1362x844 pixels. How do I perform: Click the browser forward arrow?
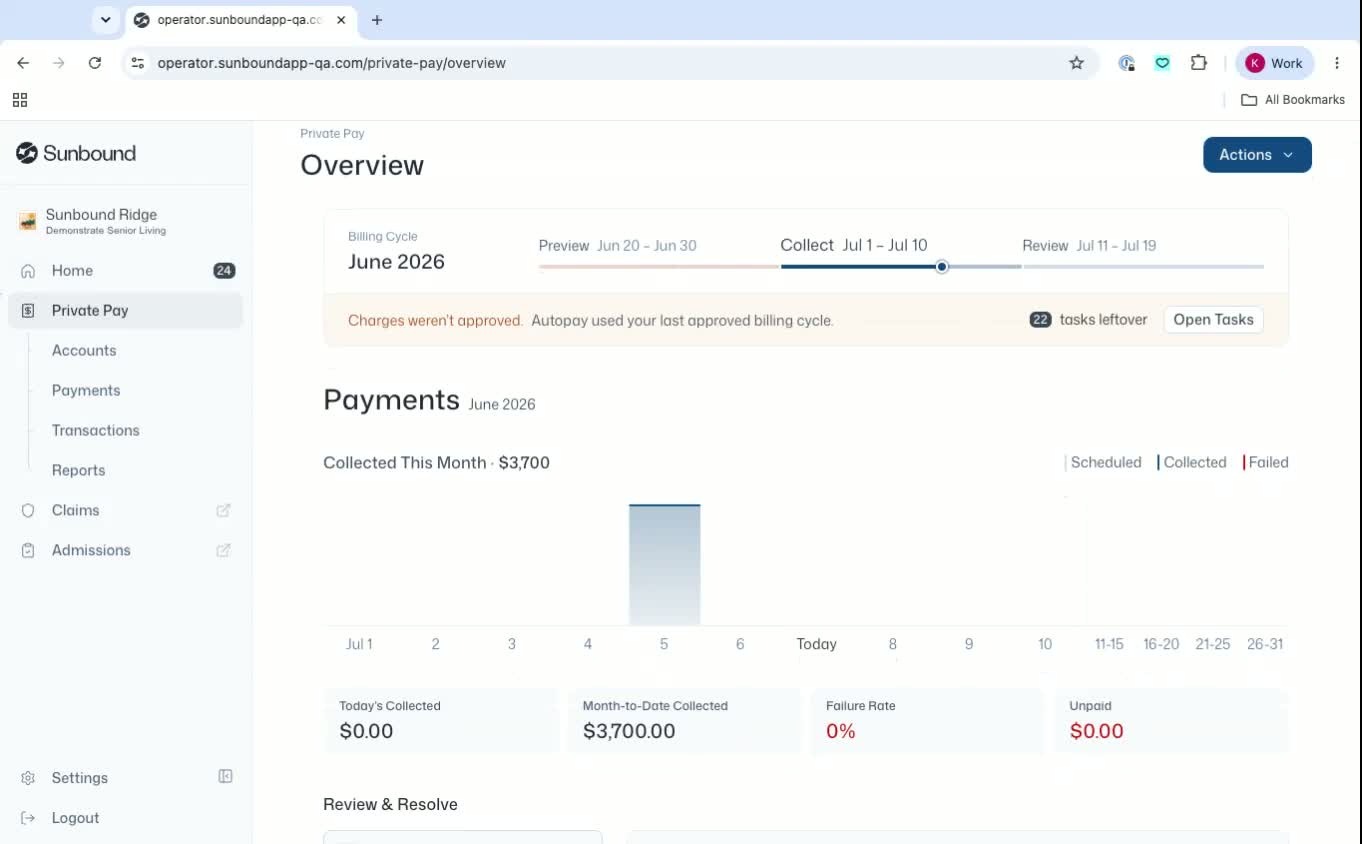59,63
